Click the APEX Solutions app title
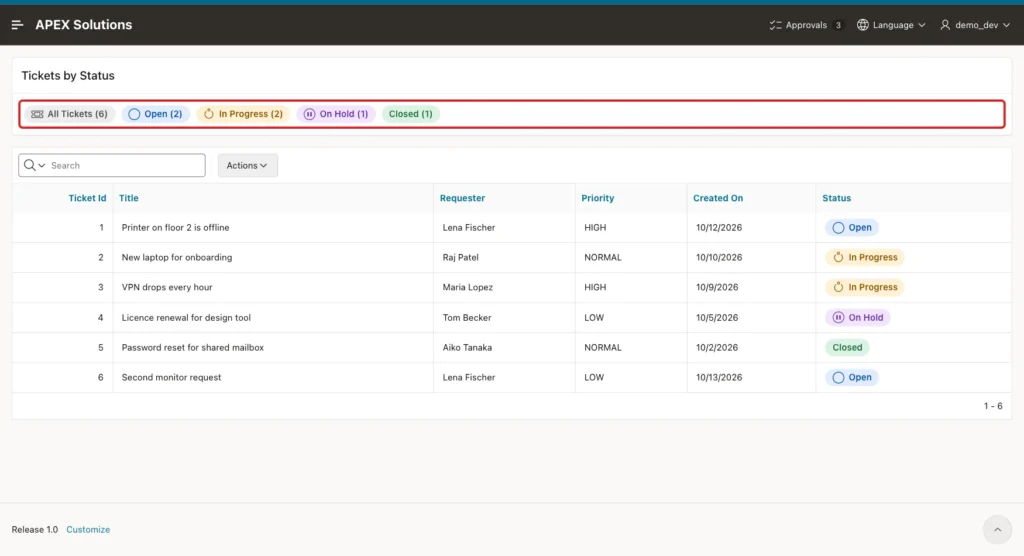The height and width of the screenshot is (556, 1024). tap(84, 25)
